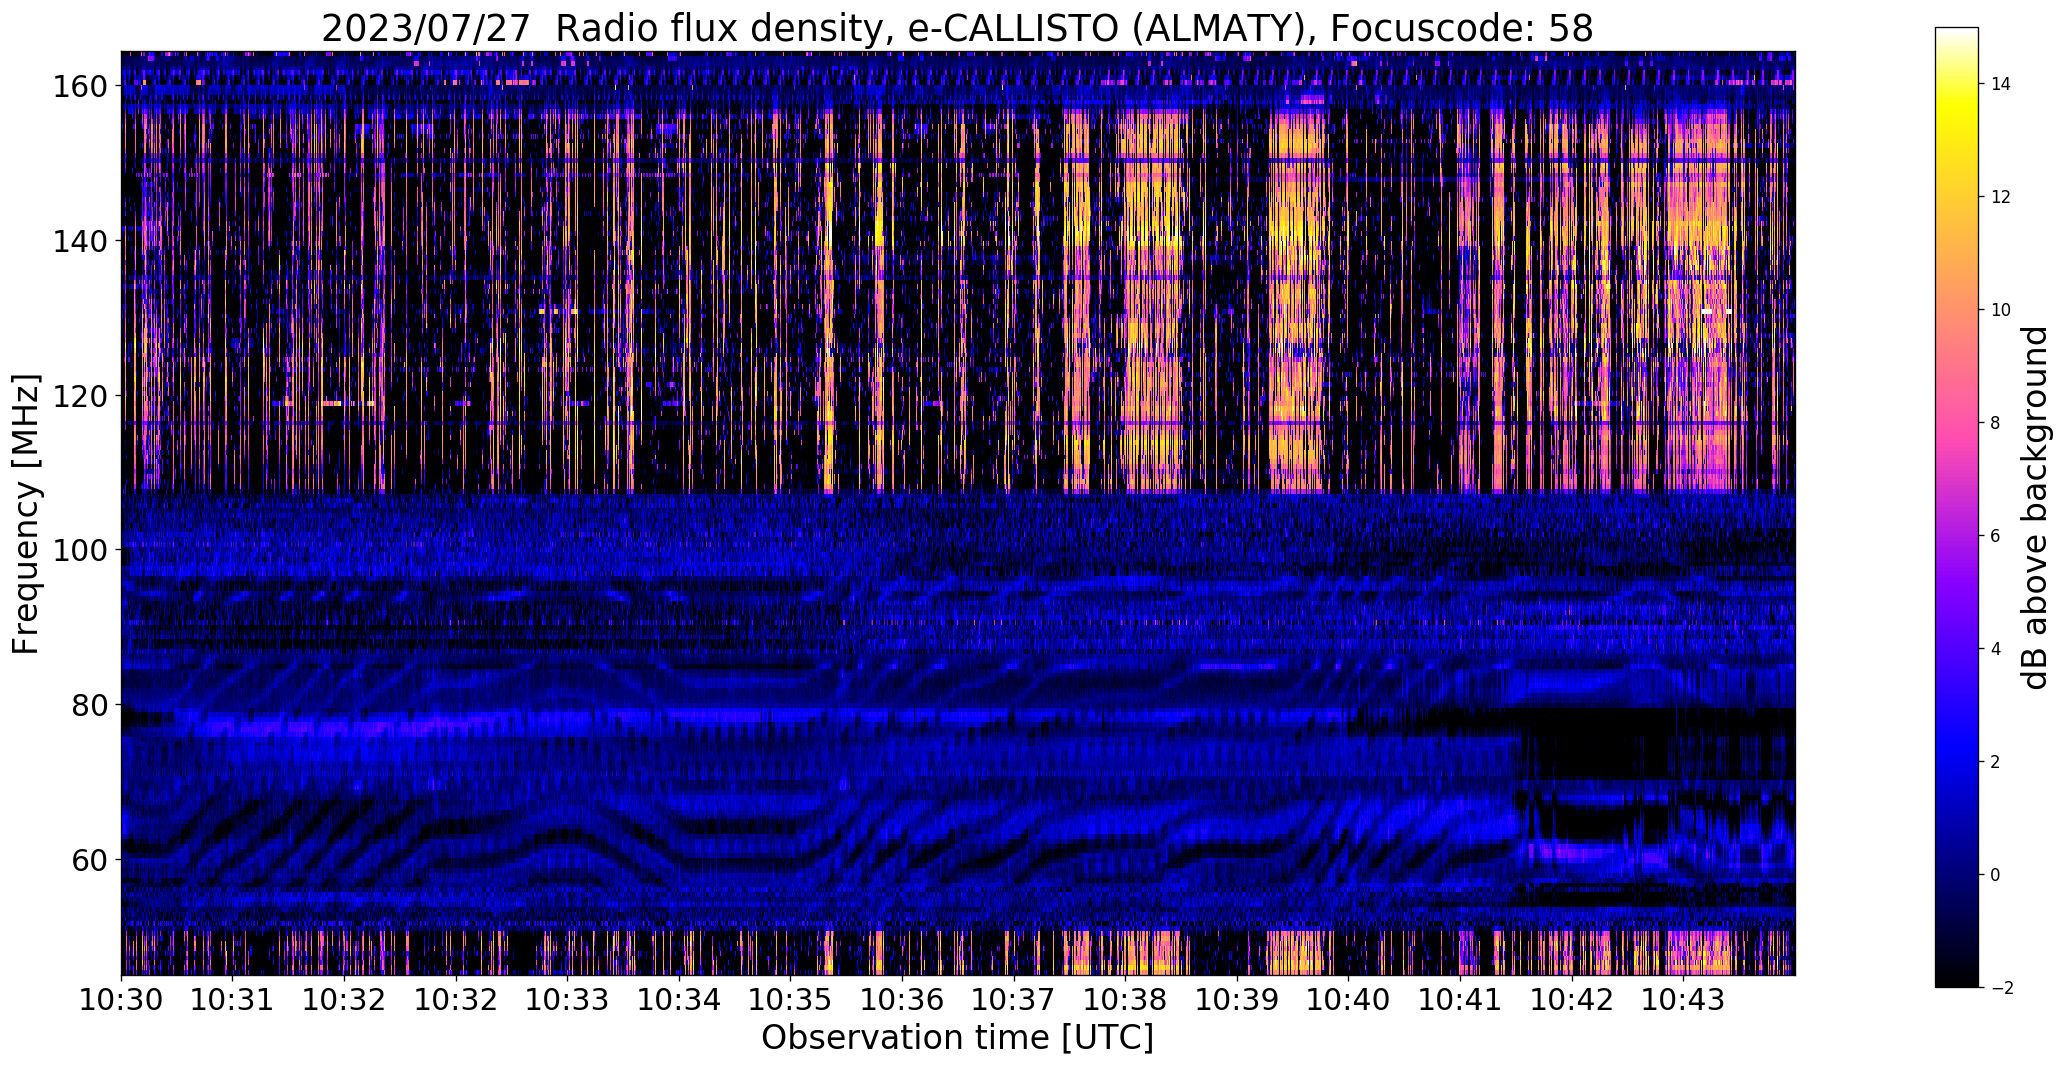Click the 'Observation time [UTC]' x-axis label
Screen dimensions: 2066x1067
click(x=957, y=1038)
